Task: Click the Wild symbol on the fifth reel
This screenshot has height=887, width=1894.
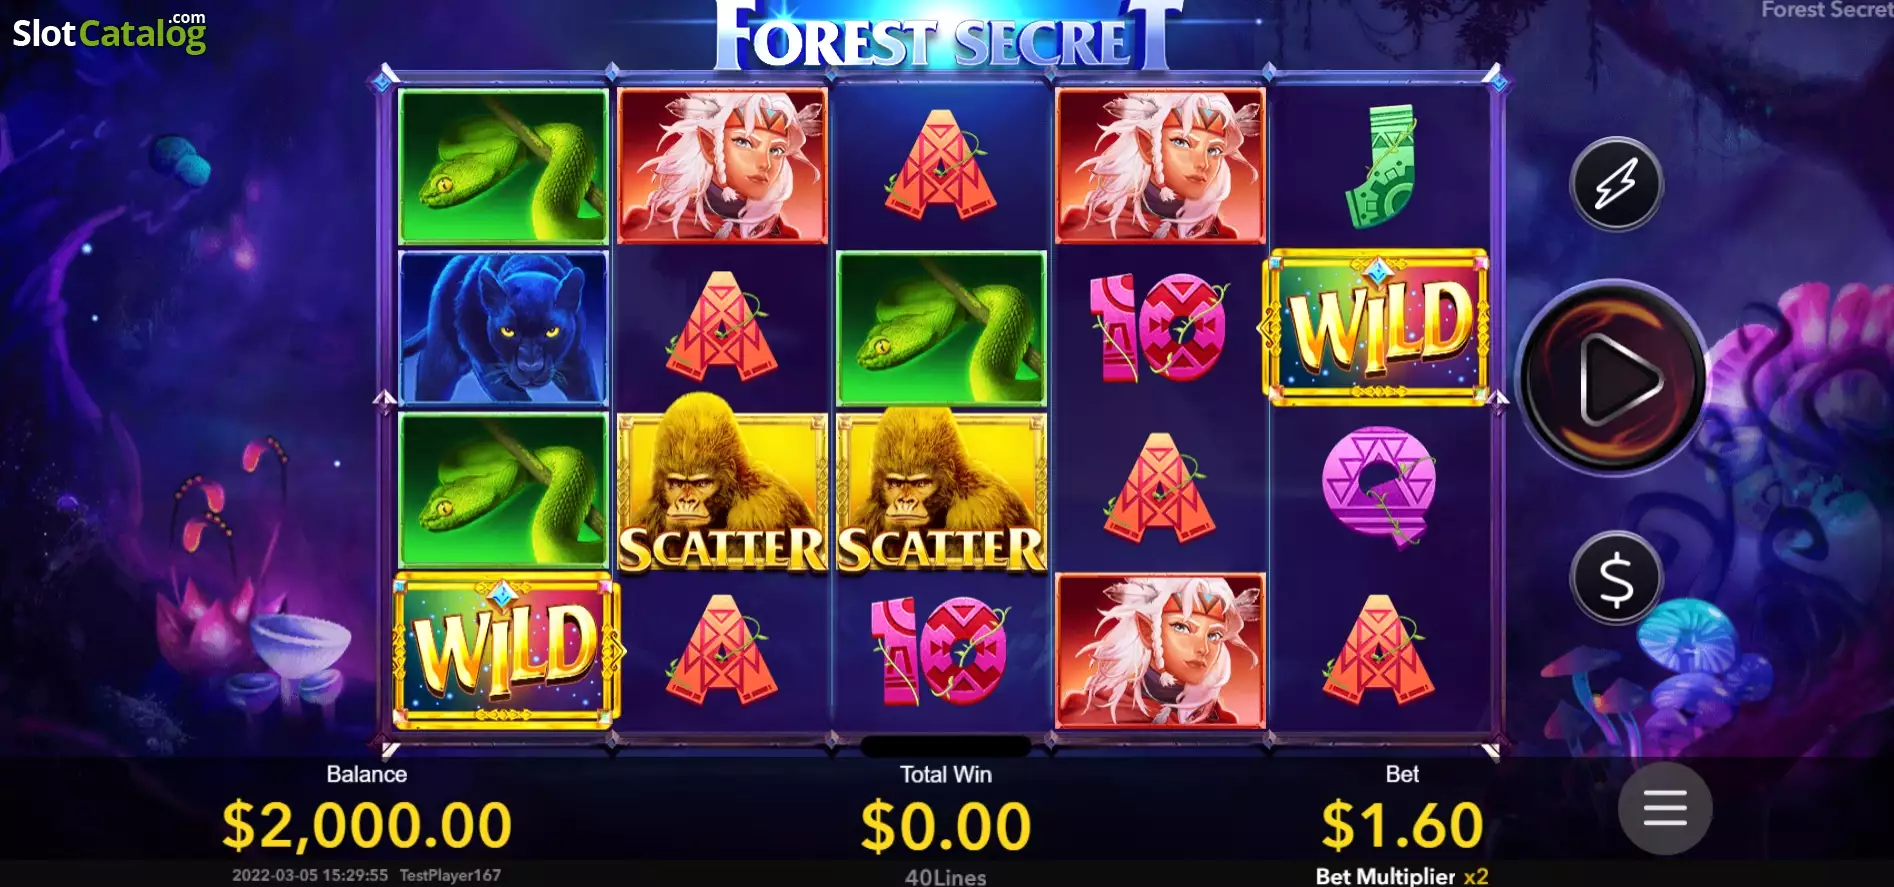Action: point(1379,327)
